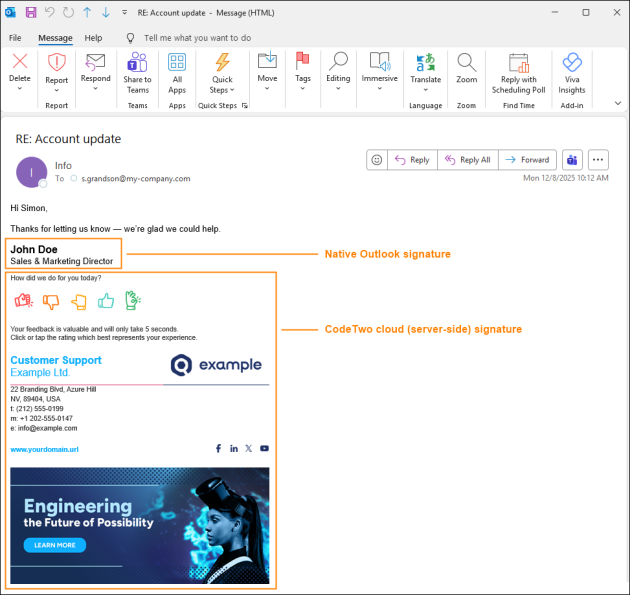The width and height of the screenshot is (630, 595).
Task: Open the Help tab
Action: (x=93, y=38)
